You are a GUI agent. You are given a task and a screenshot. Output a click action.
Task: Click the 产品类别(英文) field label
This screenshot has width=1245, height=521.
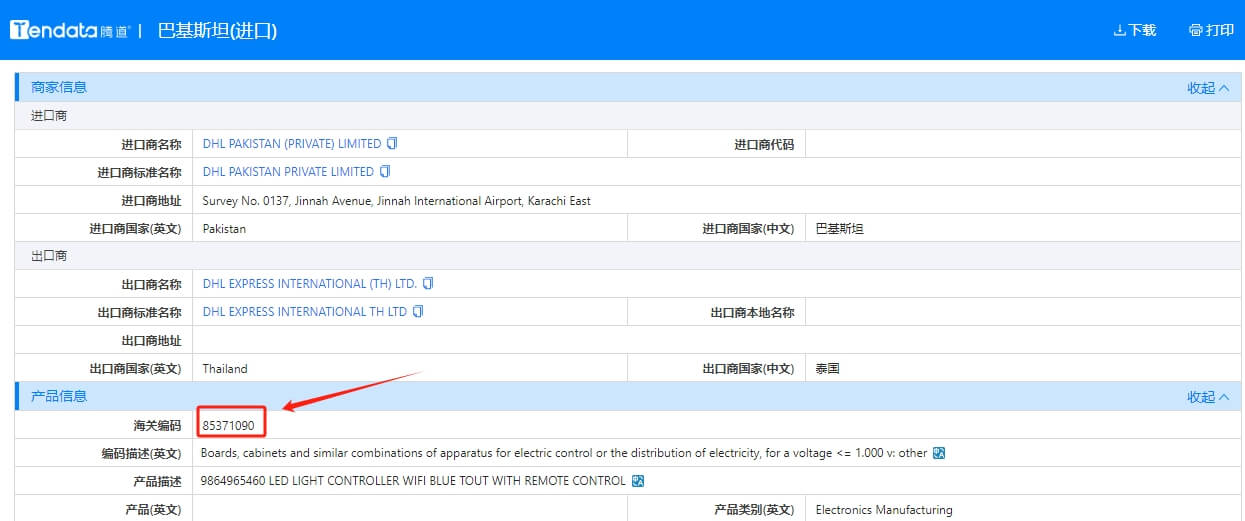point(754,510)
